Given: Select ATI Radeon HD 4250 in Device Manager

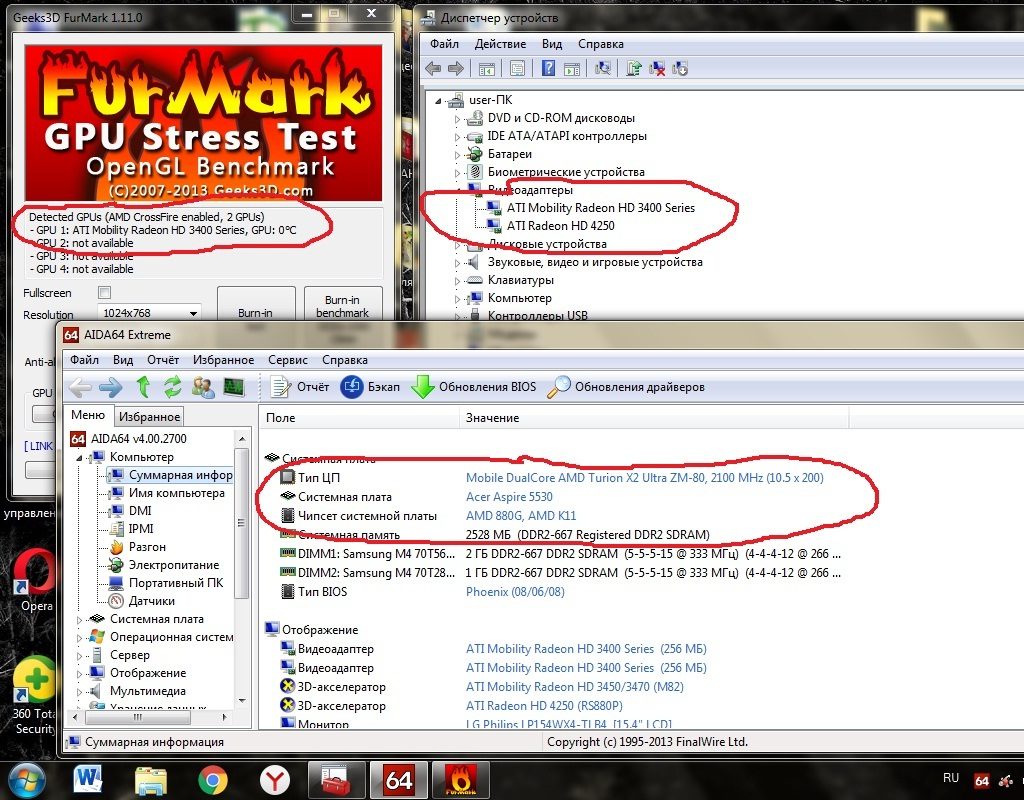Looking at the screenshot, I should click(560, 226).
